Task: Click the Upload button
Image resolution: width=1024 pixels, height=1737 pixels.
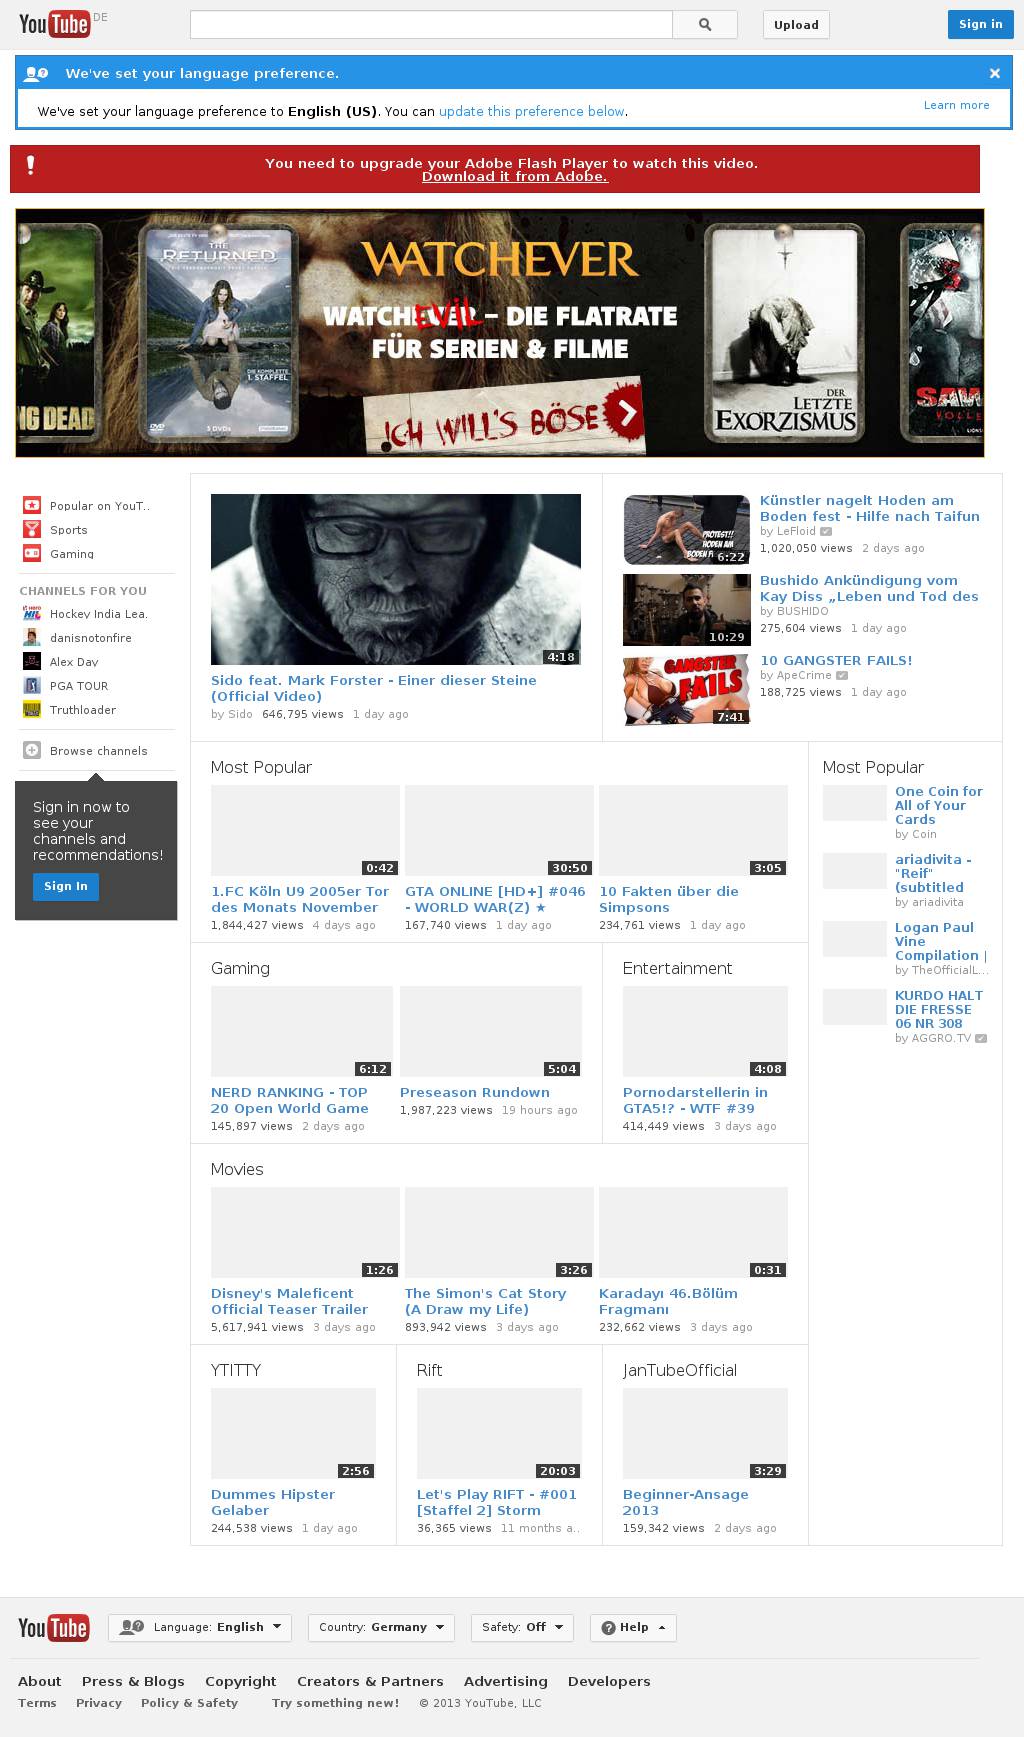Action: (796, 25)
